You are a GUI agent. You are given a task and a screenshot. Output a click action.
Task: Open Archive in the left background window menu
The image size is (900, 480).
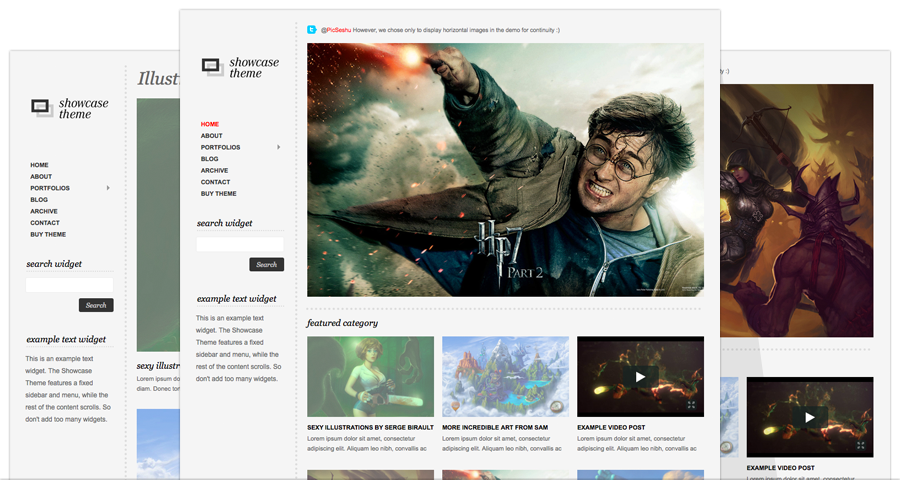pyautogui.click(x=44, y=211)
